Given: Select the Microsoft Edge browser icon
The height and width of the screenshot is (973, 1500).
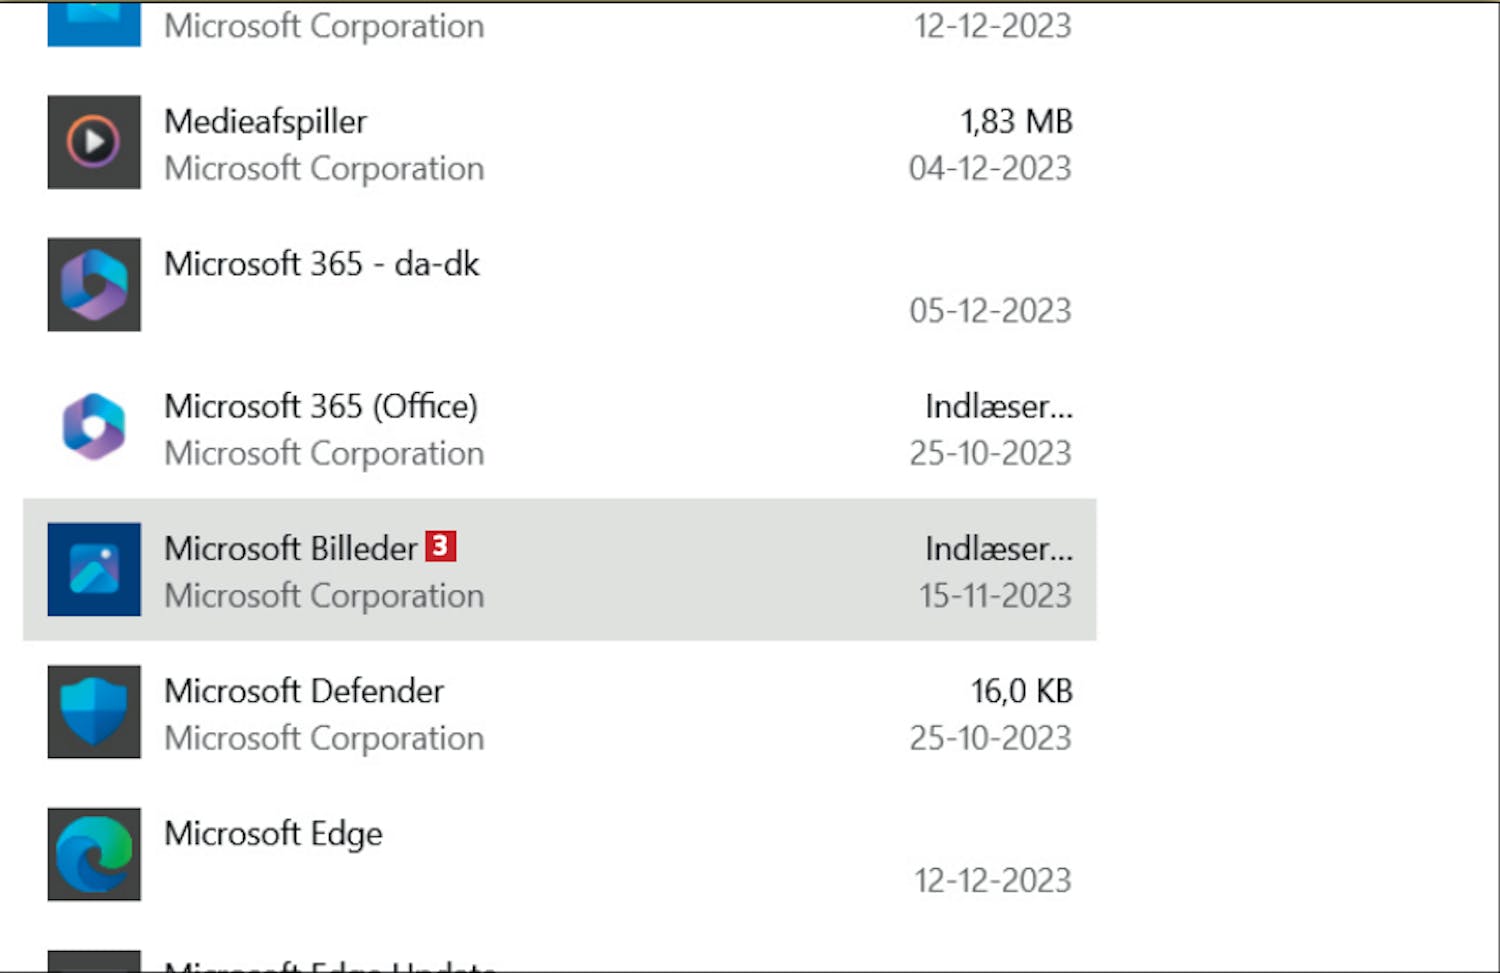Looking at the screenshot, I should (94, 854).
